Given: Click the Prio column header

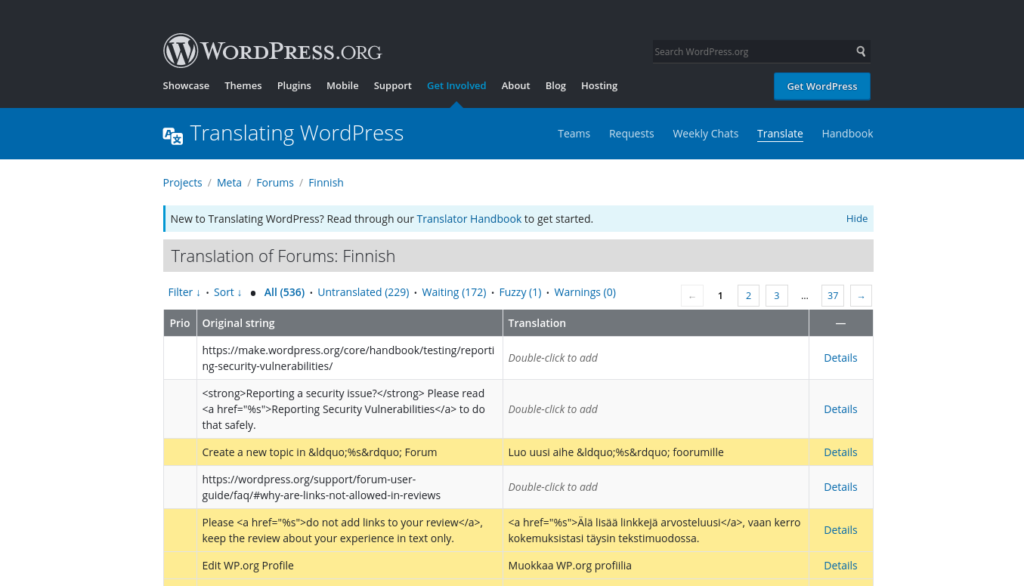Looking at the screenshot, I should 180,323.
